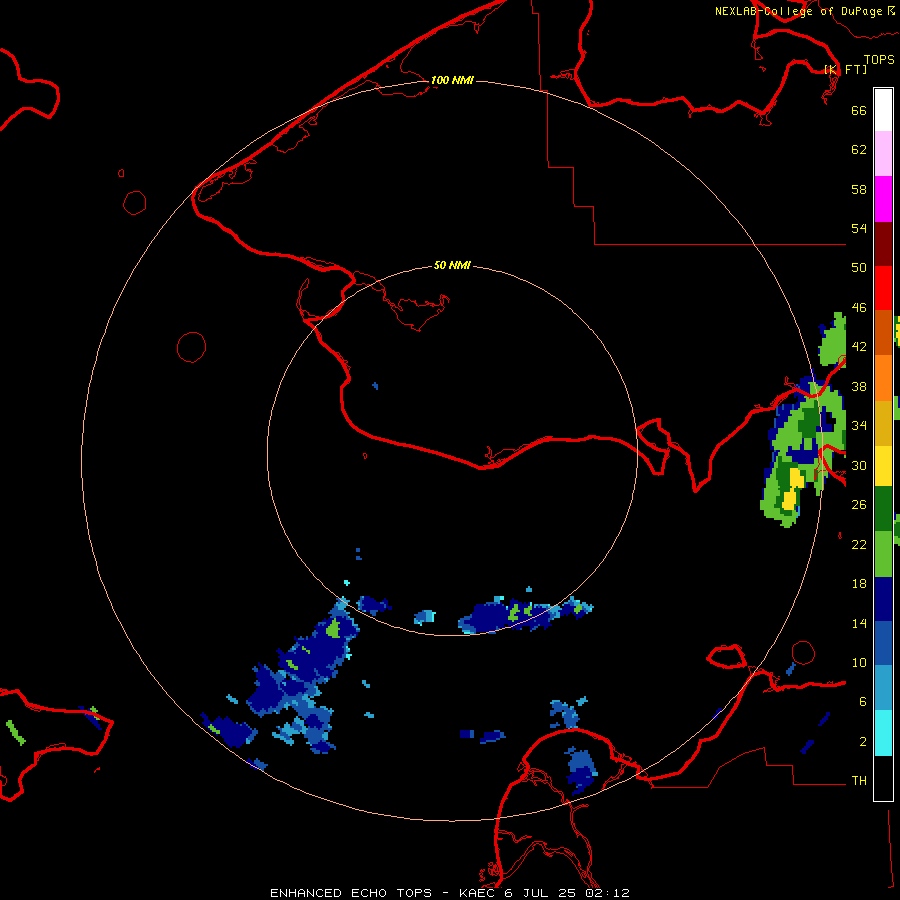Select the 26 legend value

tap(859, 505)
